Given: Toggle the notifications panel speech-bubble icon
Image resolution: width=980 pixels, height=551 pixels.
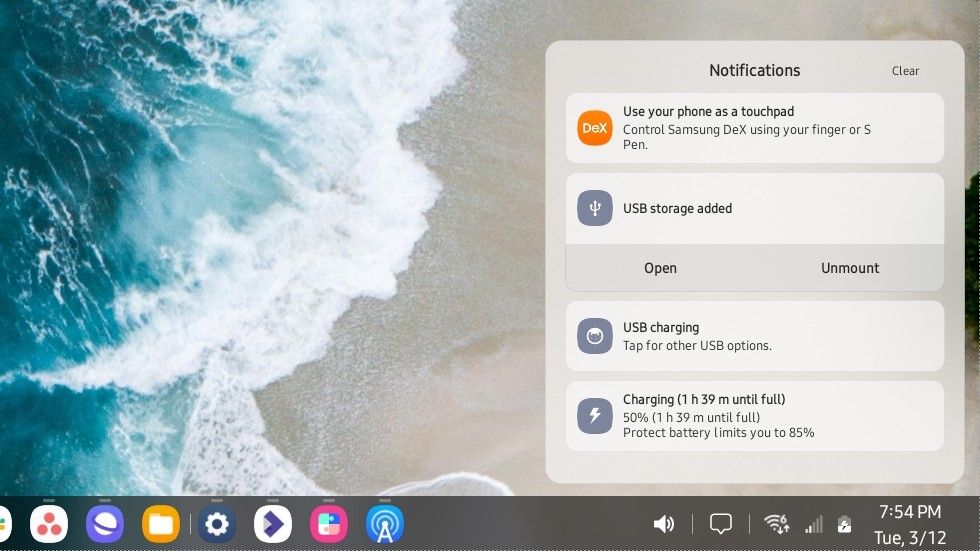Looking at the screenshot, I should point(721,524).
